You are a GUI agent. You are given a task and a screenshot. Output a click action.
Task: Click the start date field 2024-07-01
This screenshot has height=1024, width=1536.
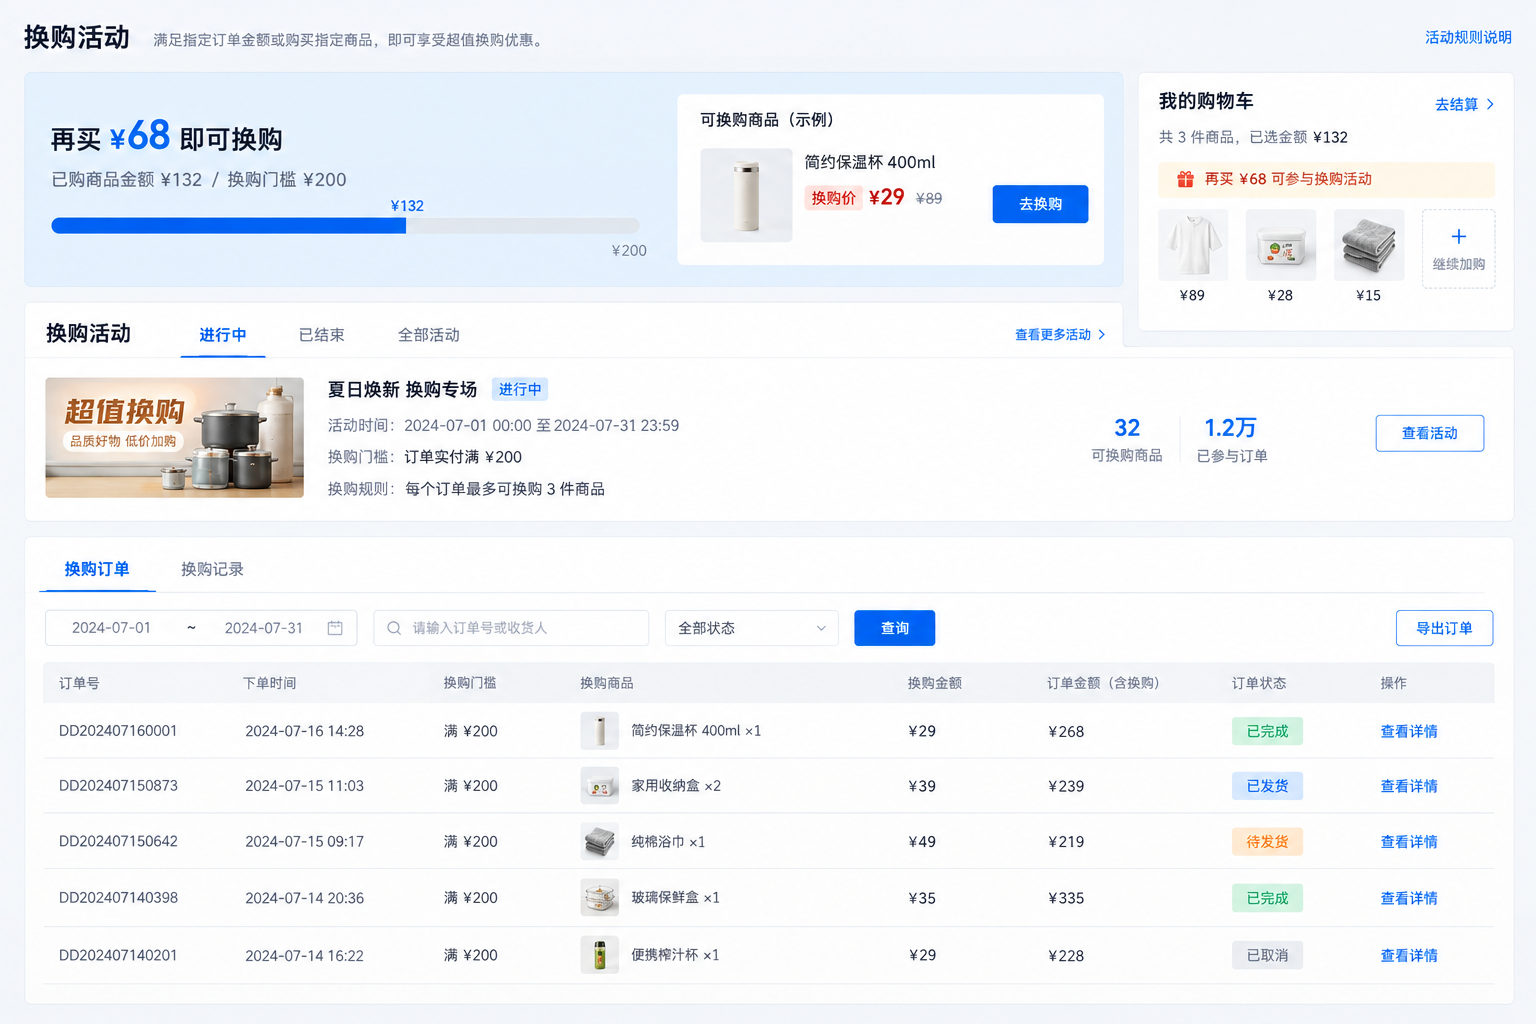click(111, 628)
